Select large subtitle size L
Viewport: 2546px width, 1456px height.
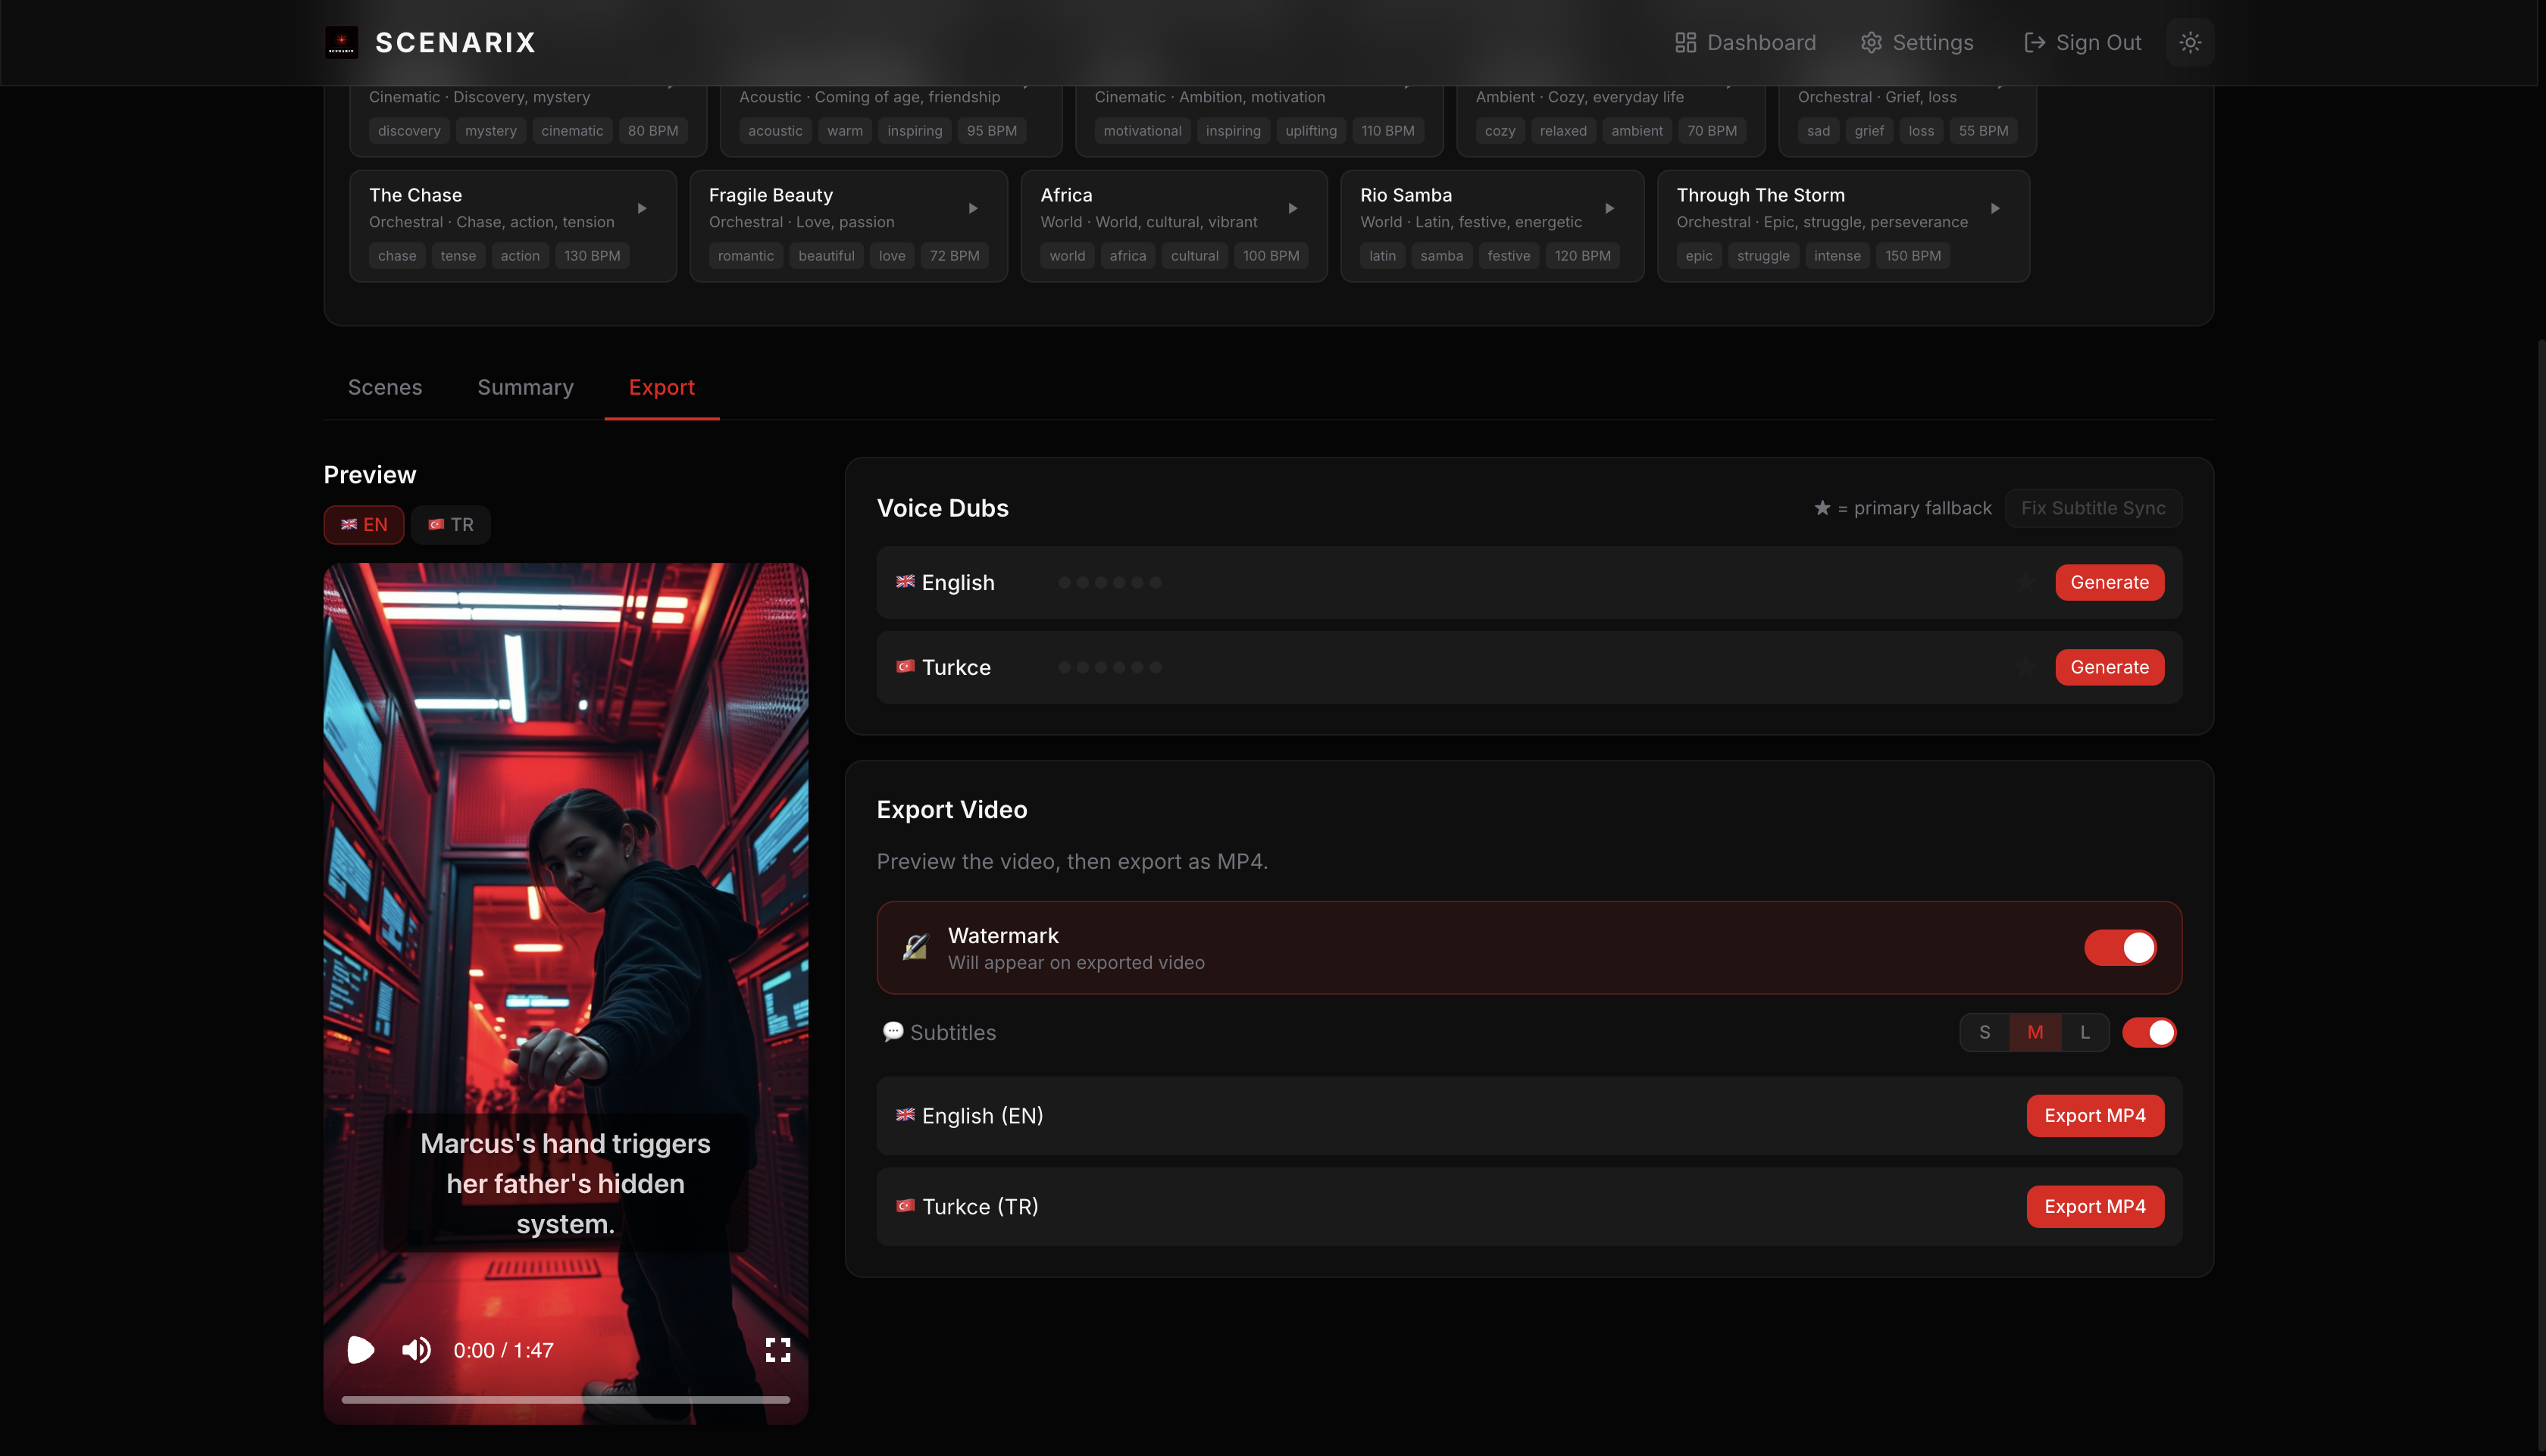[2085, 1032]
